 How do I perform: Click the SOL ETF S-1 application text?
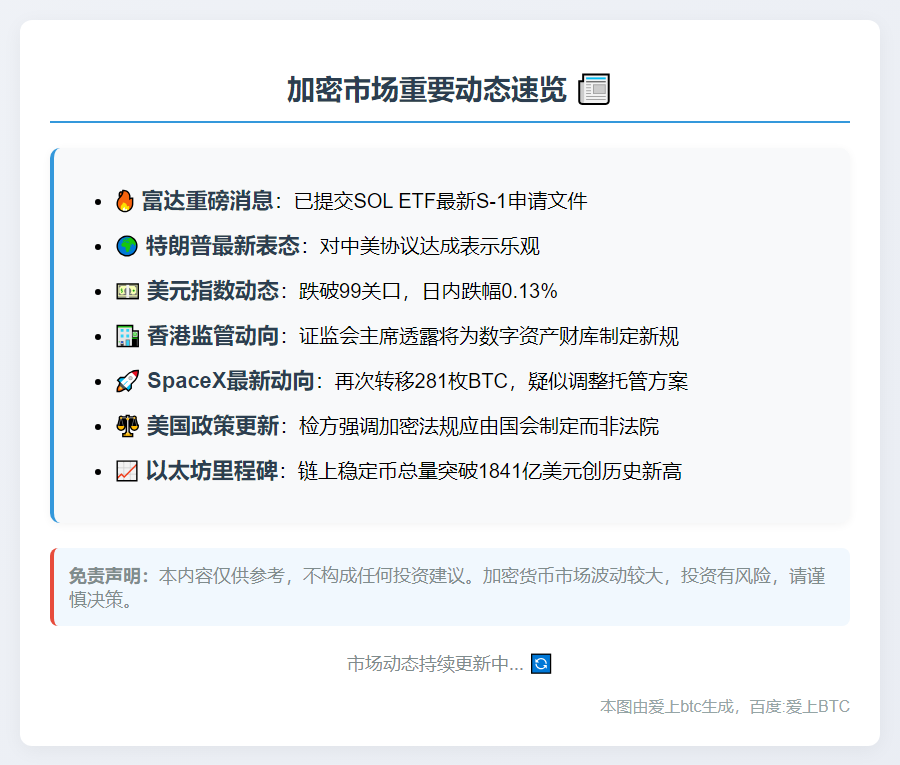(x=440, y=201)
